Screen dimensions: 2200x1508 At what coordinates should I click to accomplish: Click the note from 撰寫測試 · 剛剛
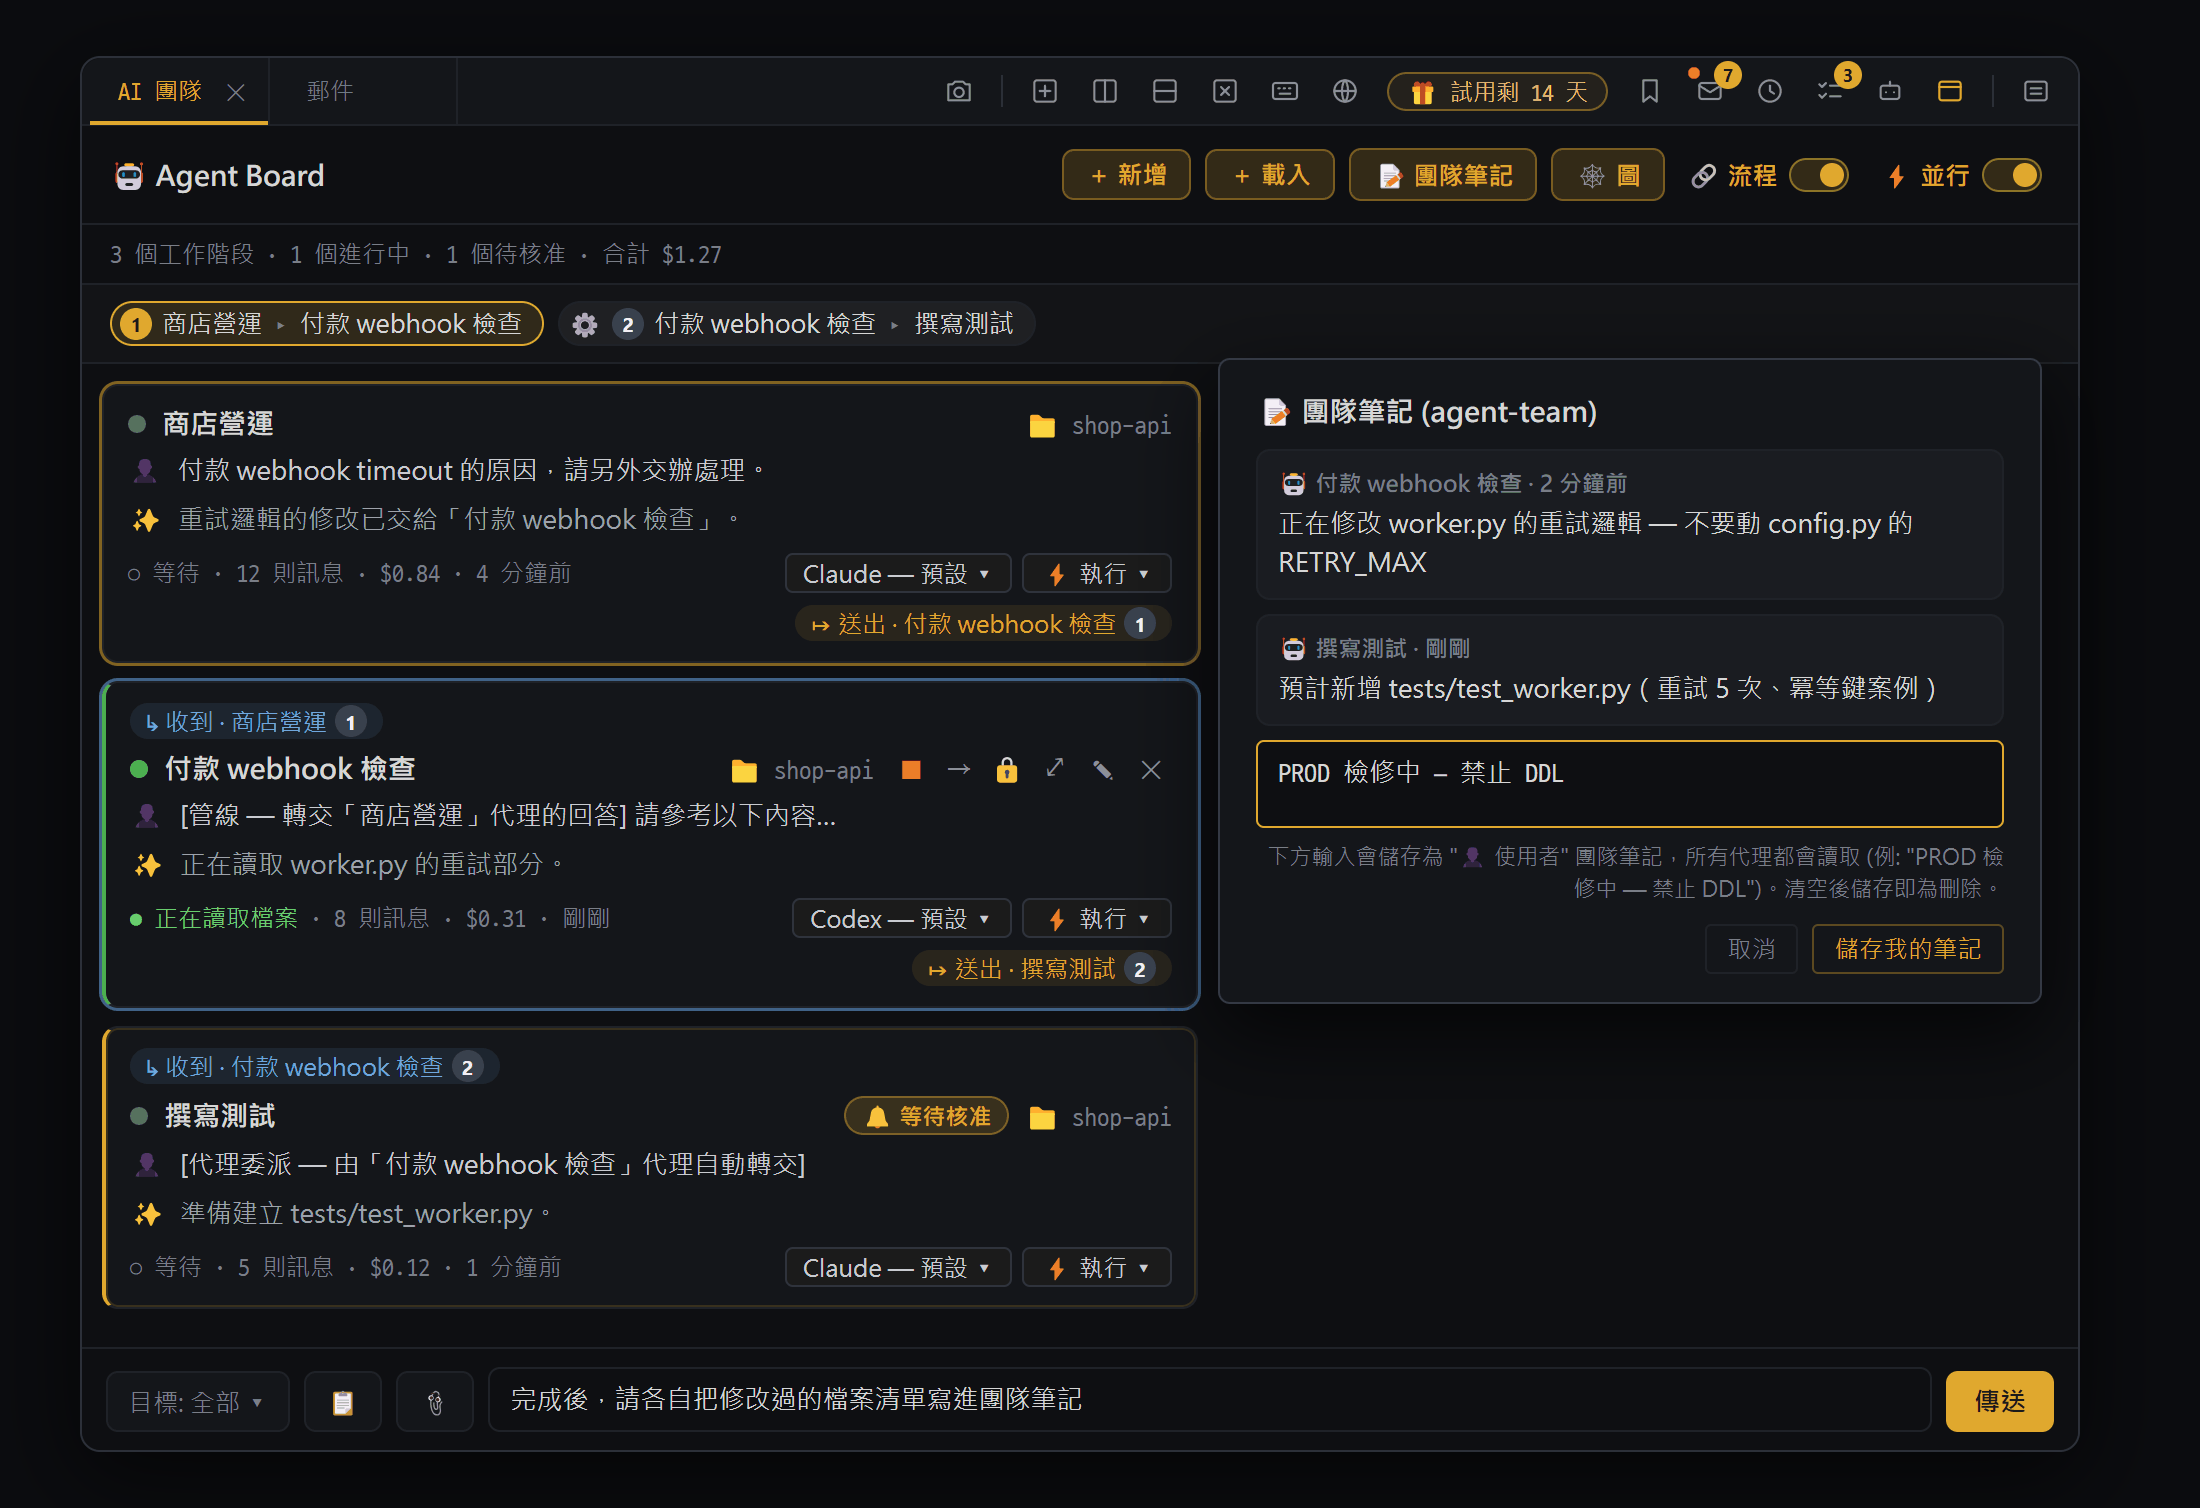click(1630, 670)
